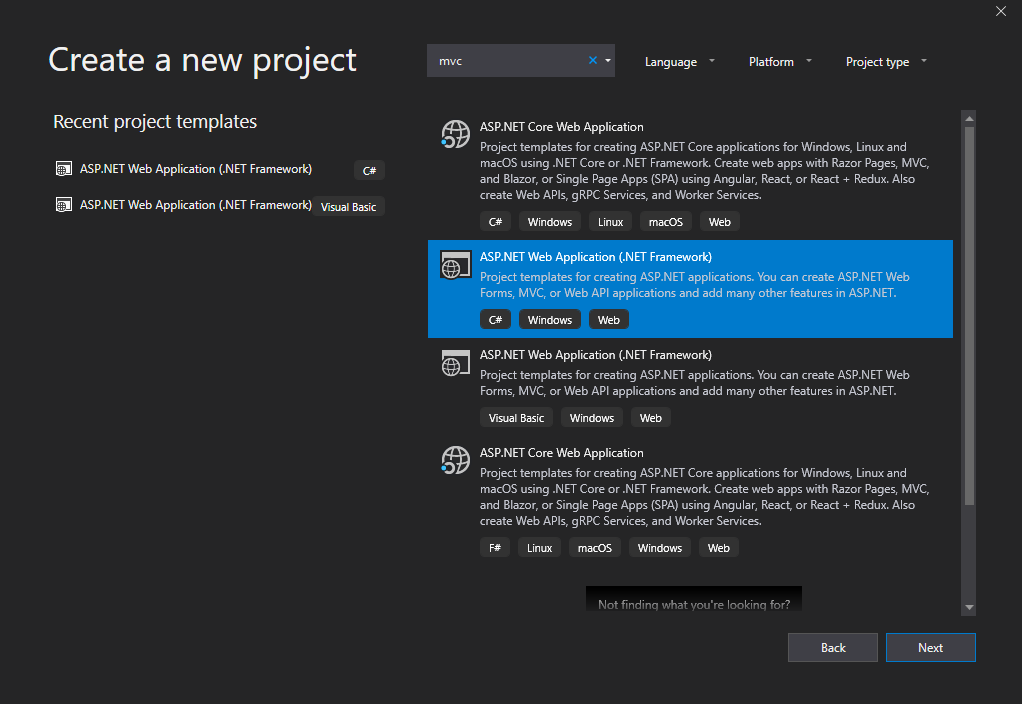The height and width of the screenshot is (704, 1022).
Task: Click the F# tag on the last template
Action: coord(495,548)
